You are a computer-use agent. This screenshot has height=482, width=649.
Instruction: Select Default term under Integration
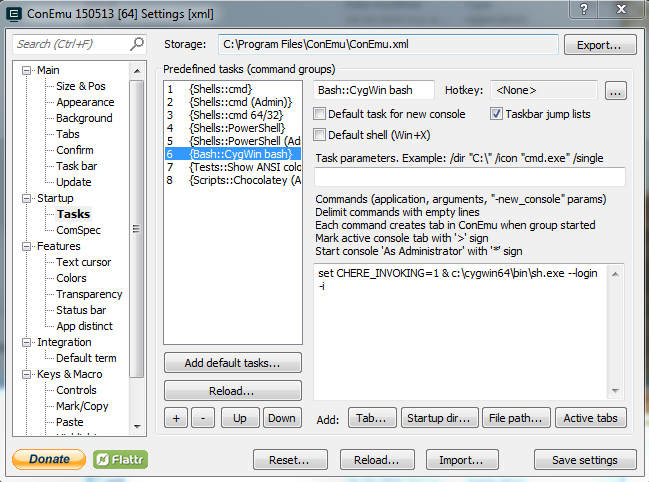coord(86,358)
